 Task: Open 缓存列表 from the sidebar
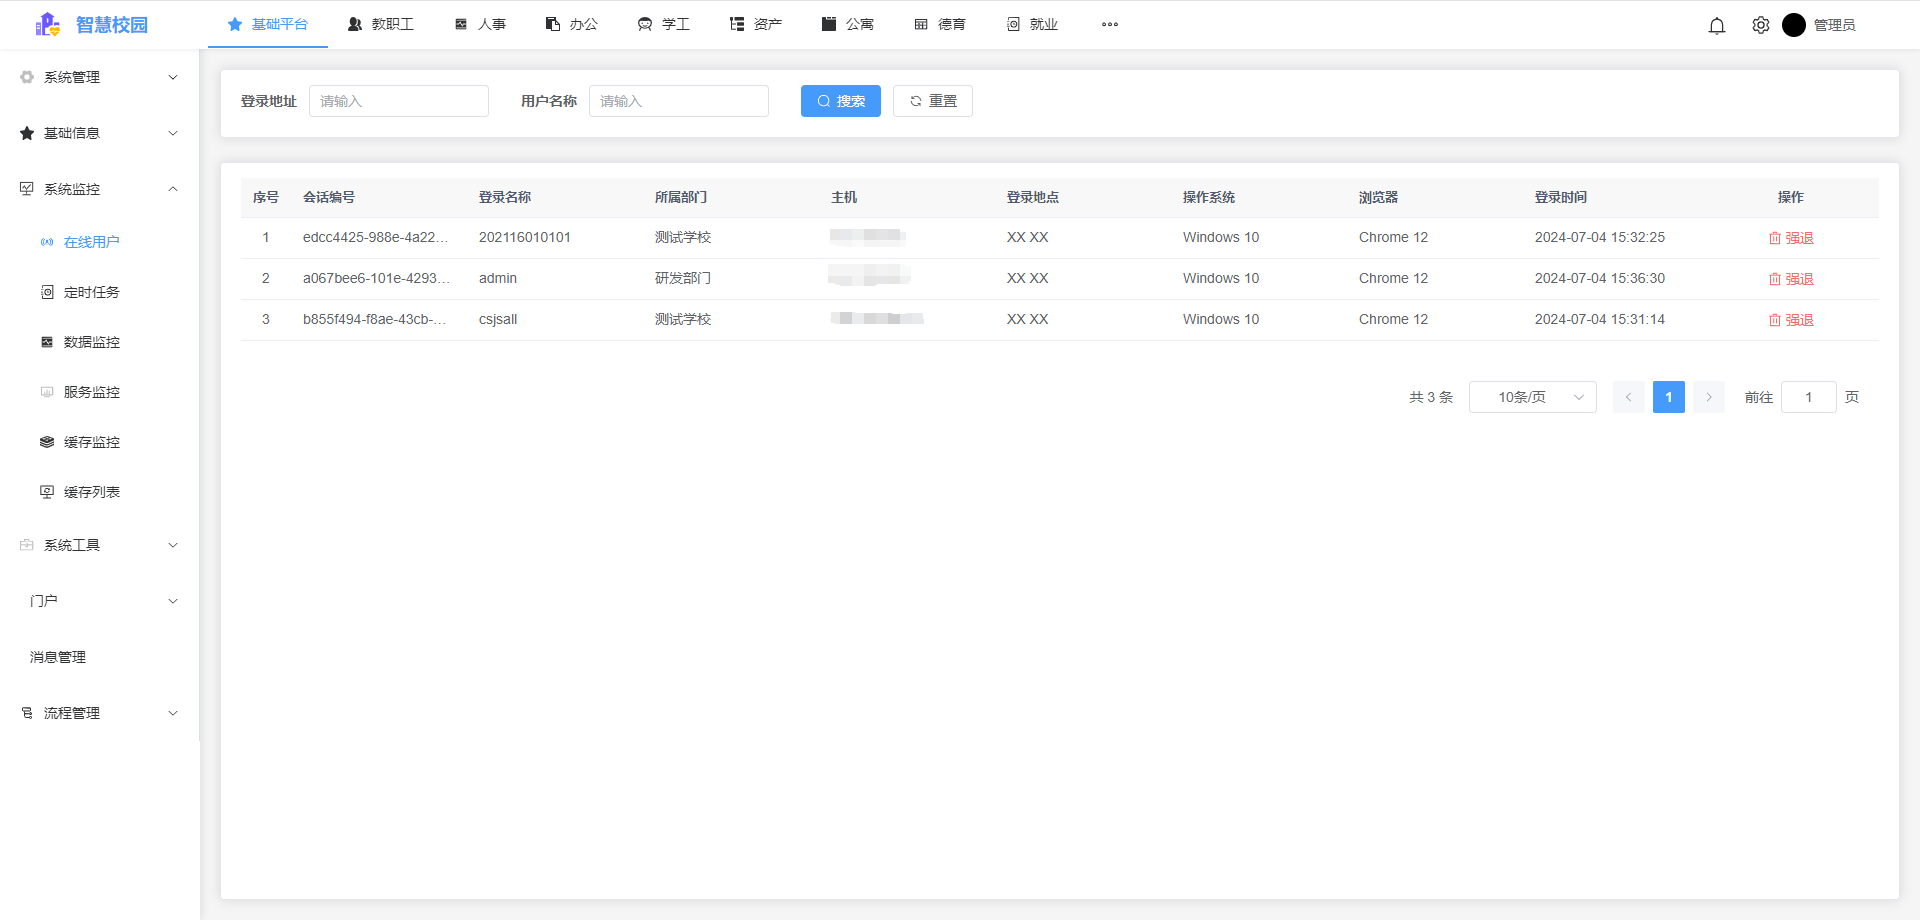tap(91, 491)
